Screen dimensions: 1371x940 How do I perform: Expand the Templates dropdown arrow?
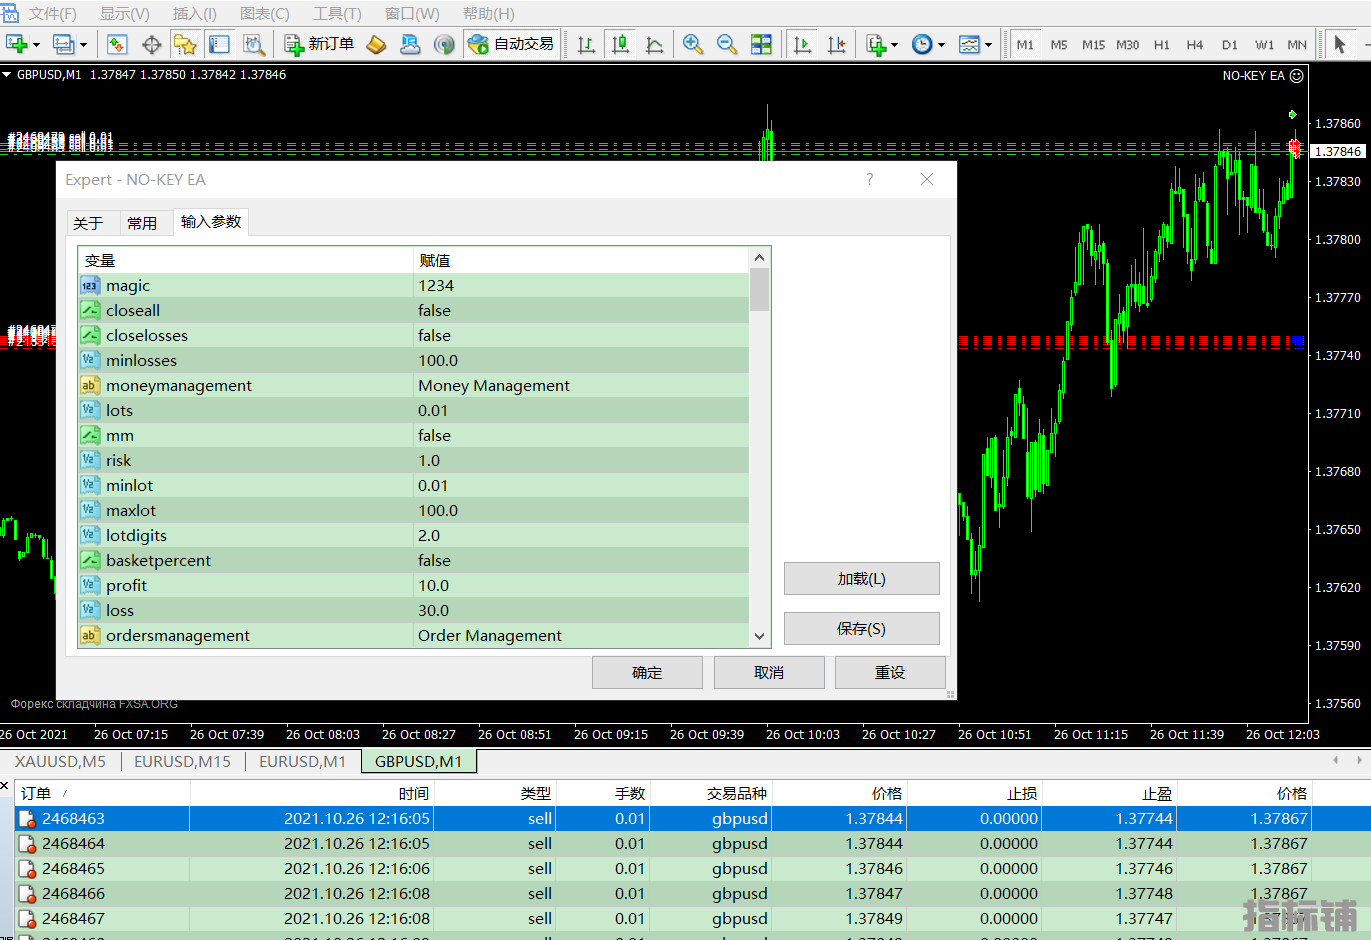point(988,45)
